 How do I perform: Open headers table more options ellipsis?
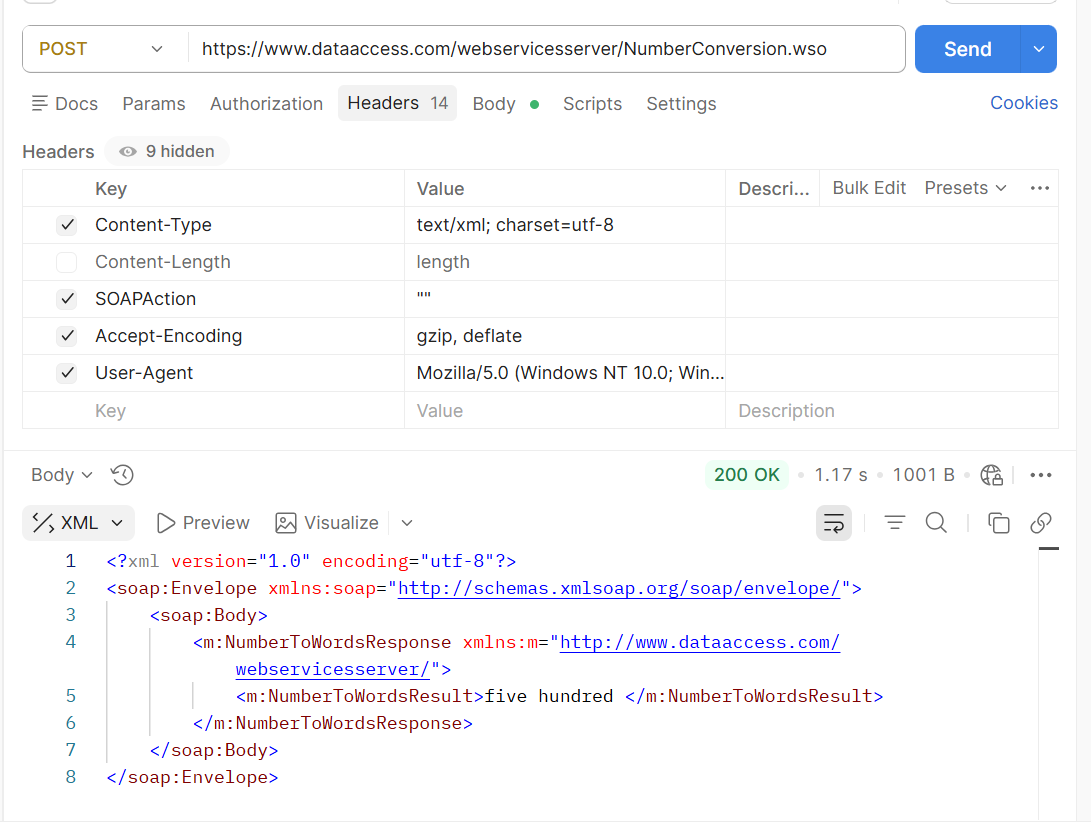click(x=1040, y=188)
